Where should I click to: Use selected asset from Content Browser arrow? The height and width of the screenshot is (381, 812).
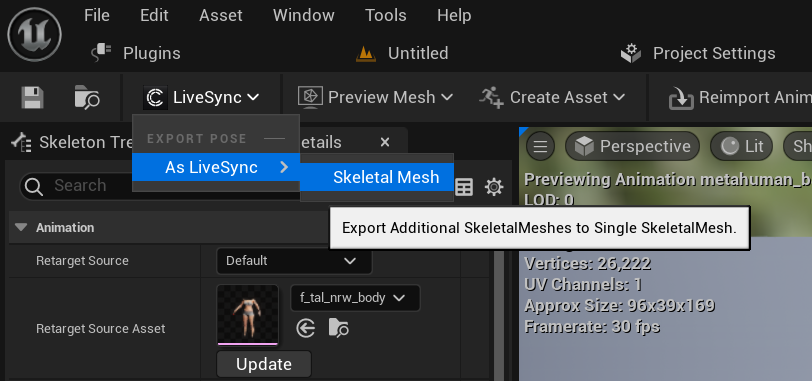306,328
